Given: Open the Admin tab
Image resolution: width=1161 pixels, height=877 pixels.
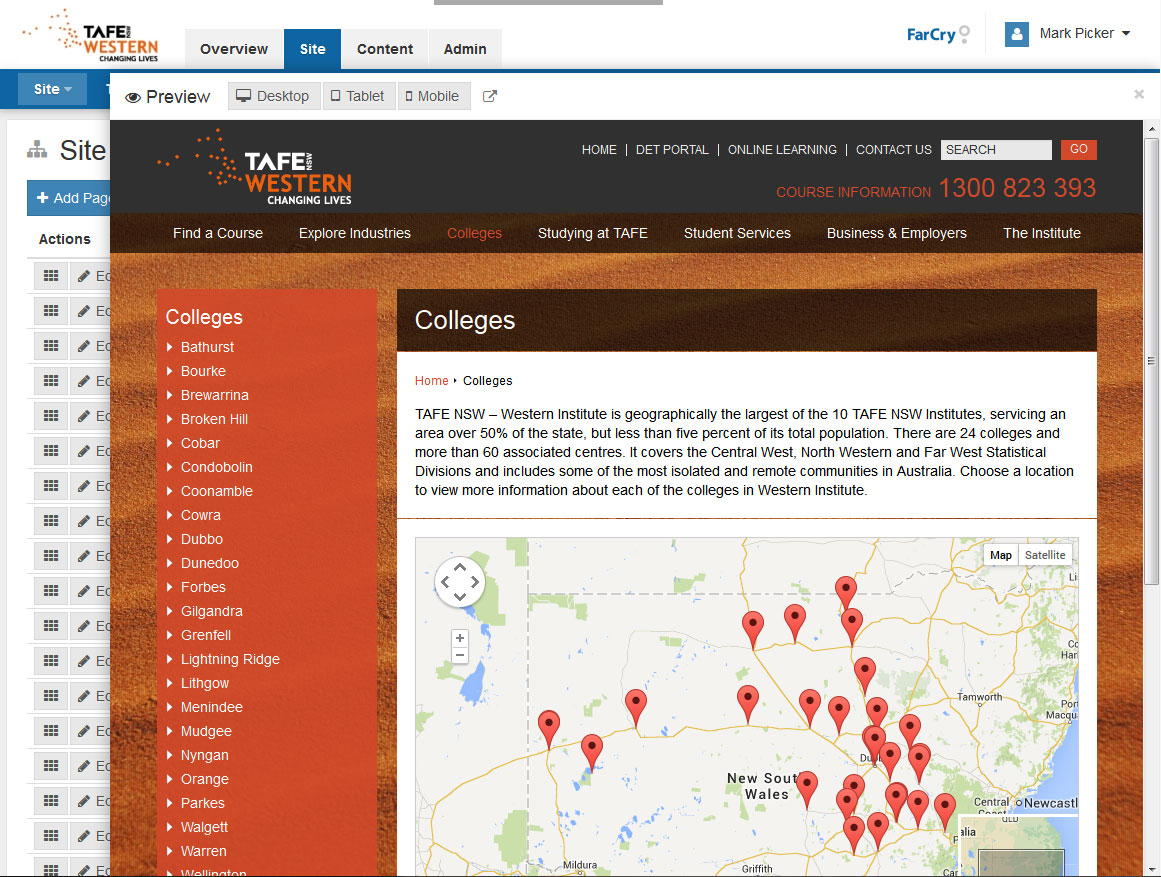Looking at the screenshot, I should 465,49.
